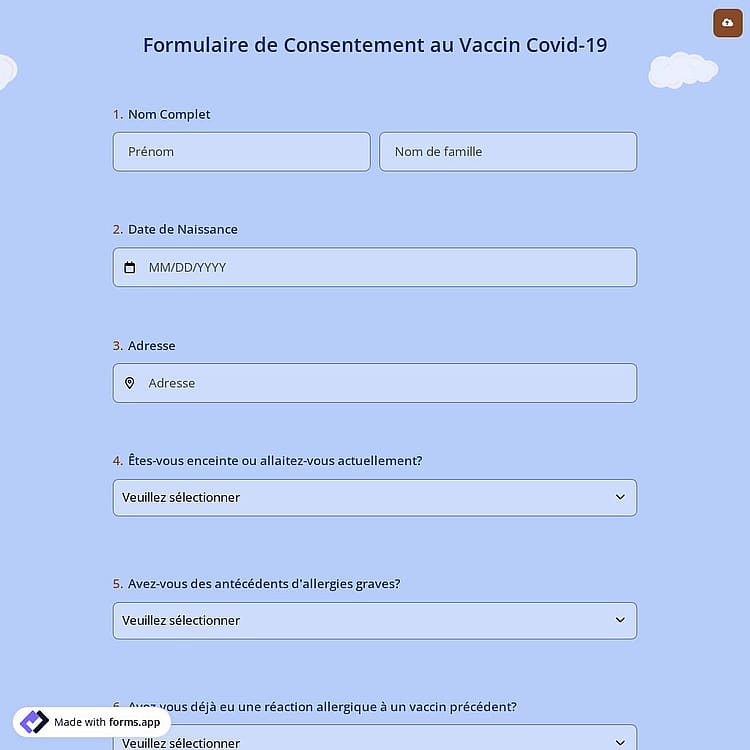Open Veuillez sélectionner under enceinte question
750x750 pixels.
[375, 497]
